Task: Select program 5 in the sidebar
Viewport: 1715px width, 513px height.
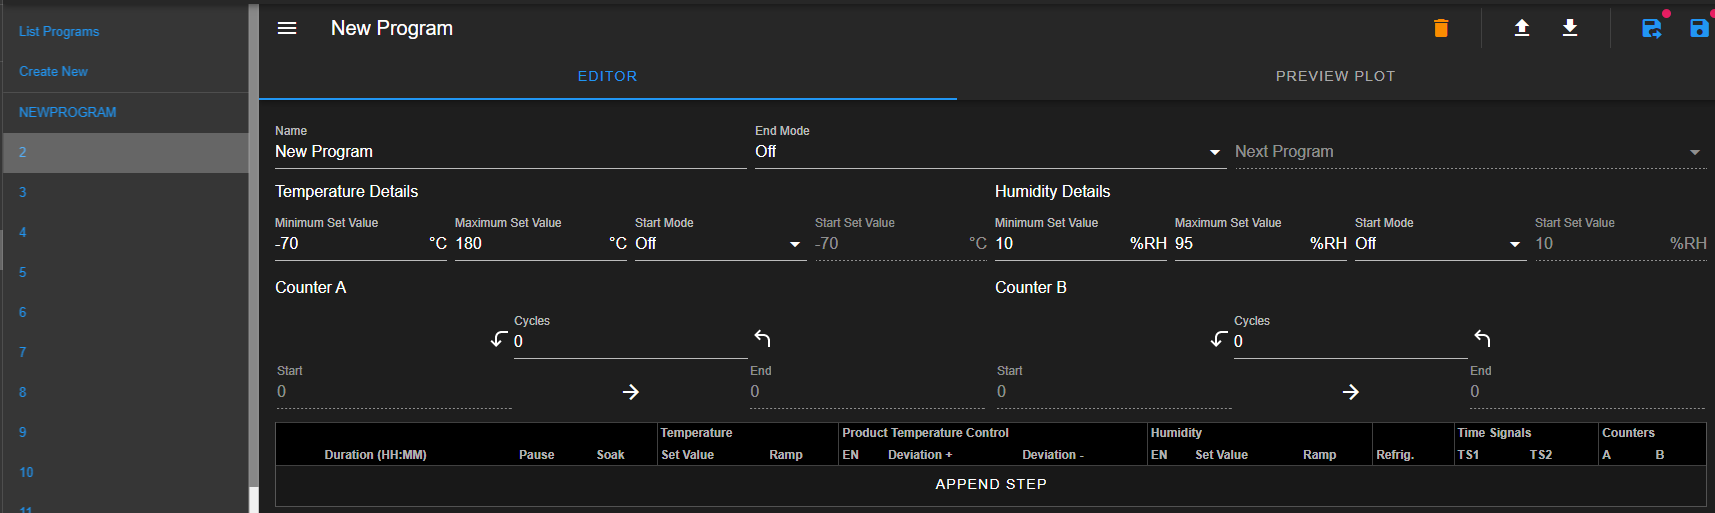Action: 124,272
